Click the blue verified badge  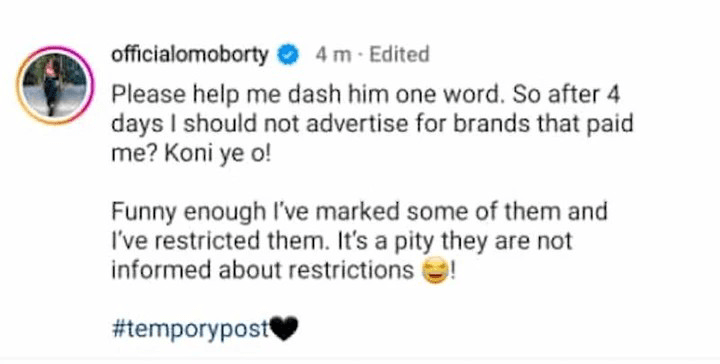(288, 55)
